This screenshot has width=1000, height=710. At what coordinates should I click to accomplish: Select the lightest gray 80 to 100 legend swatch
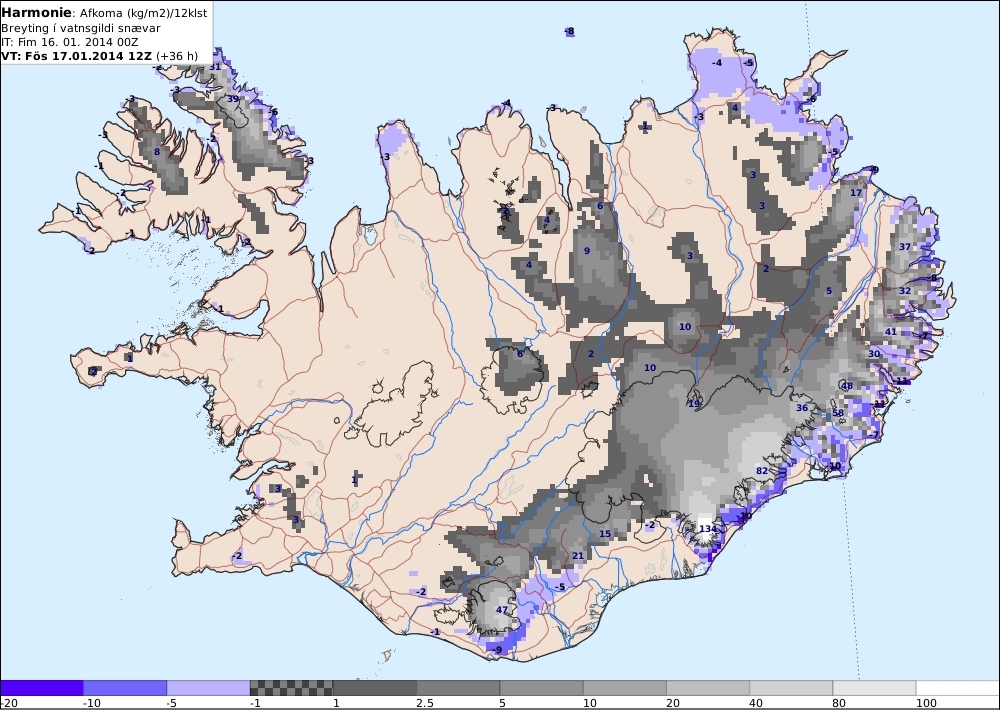click(874, 688)
